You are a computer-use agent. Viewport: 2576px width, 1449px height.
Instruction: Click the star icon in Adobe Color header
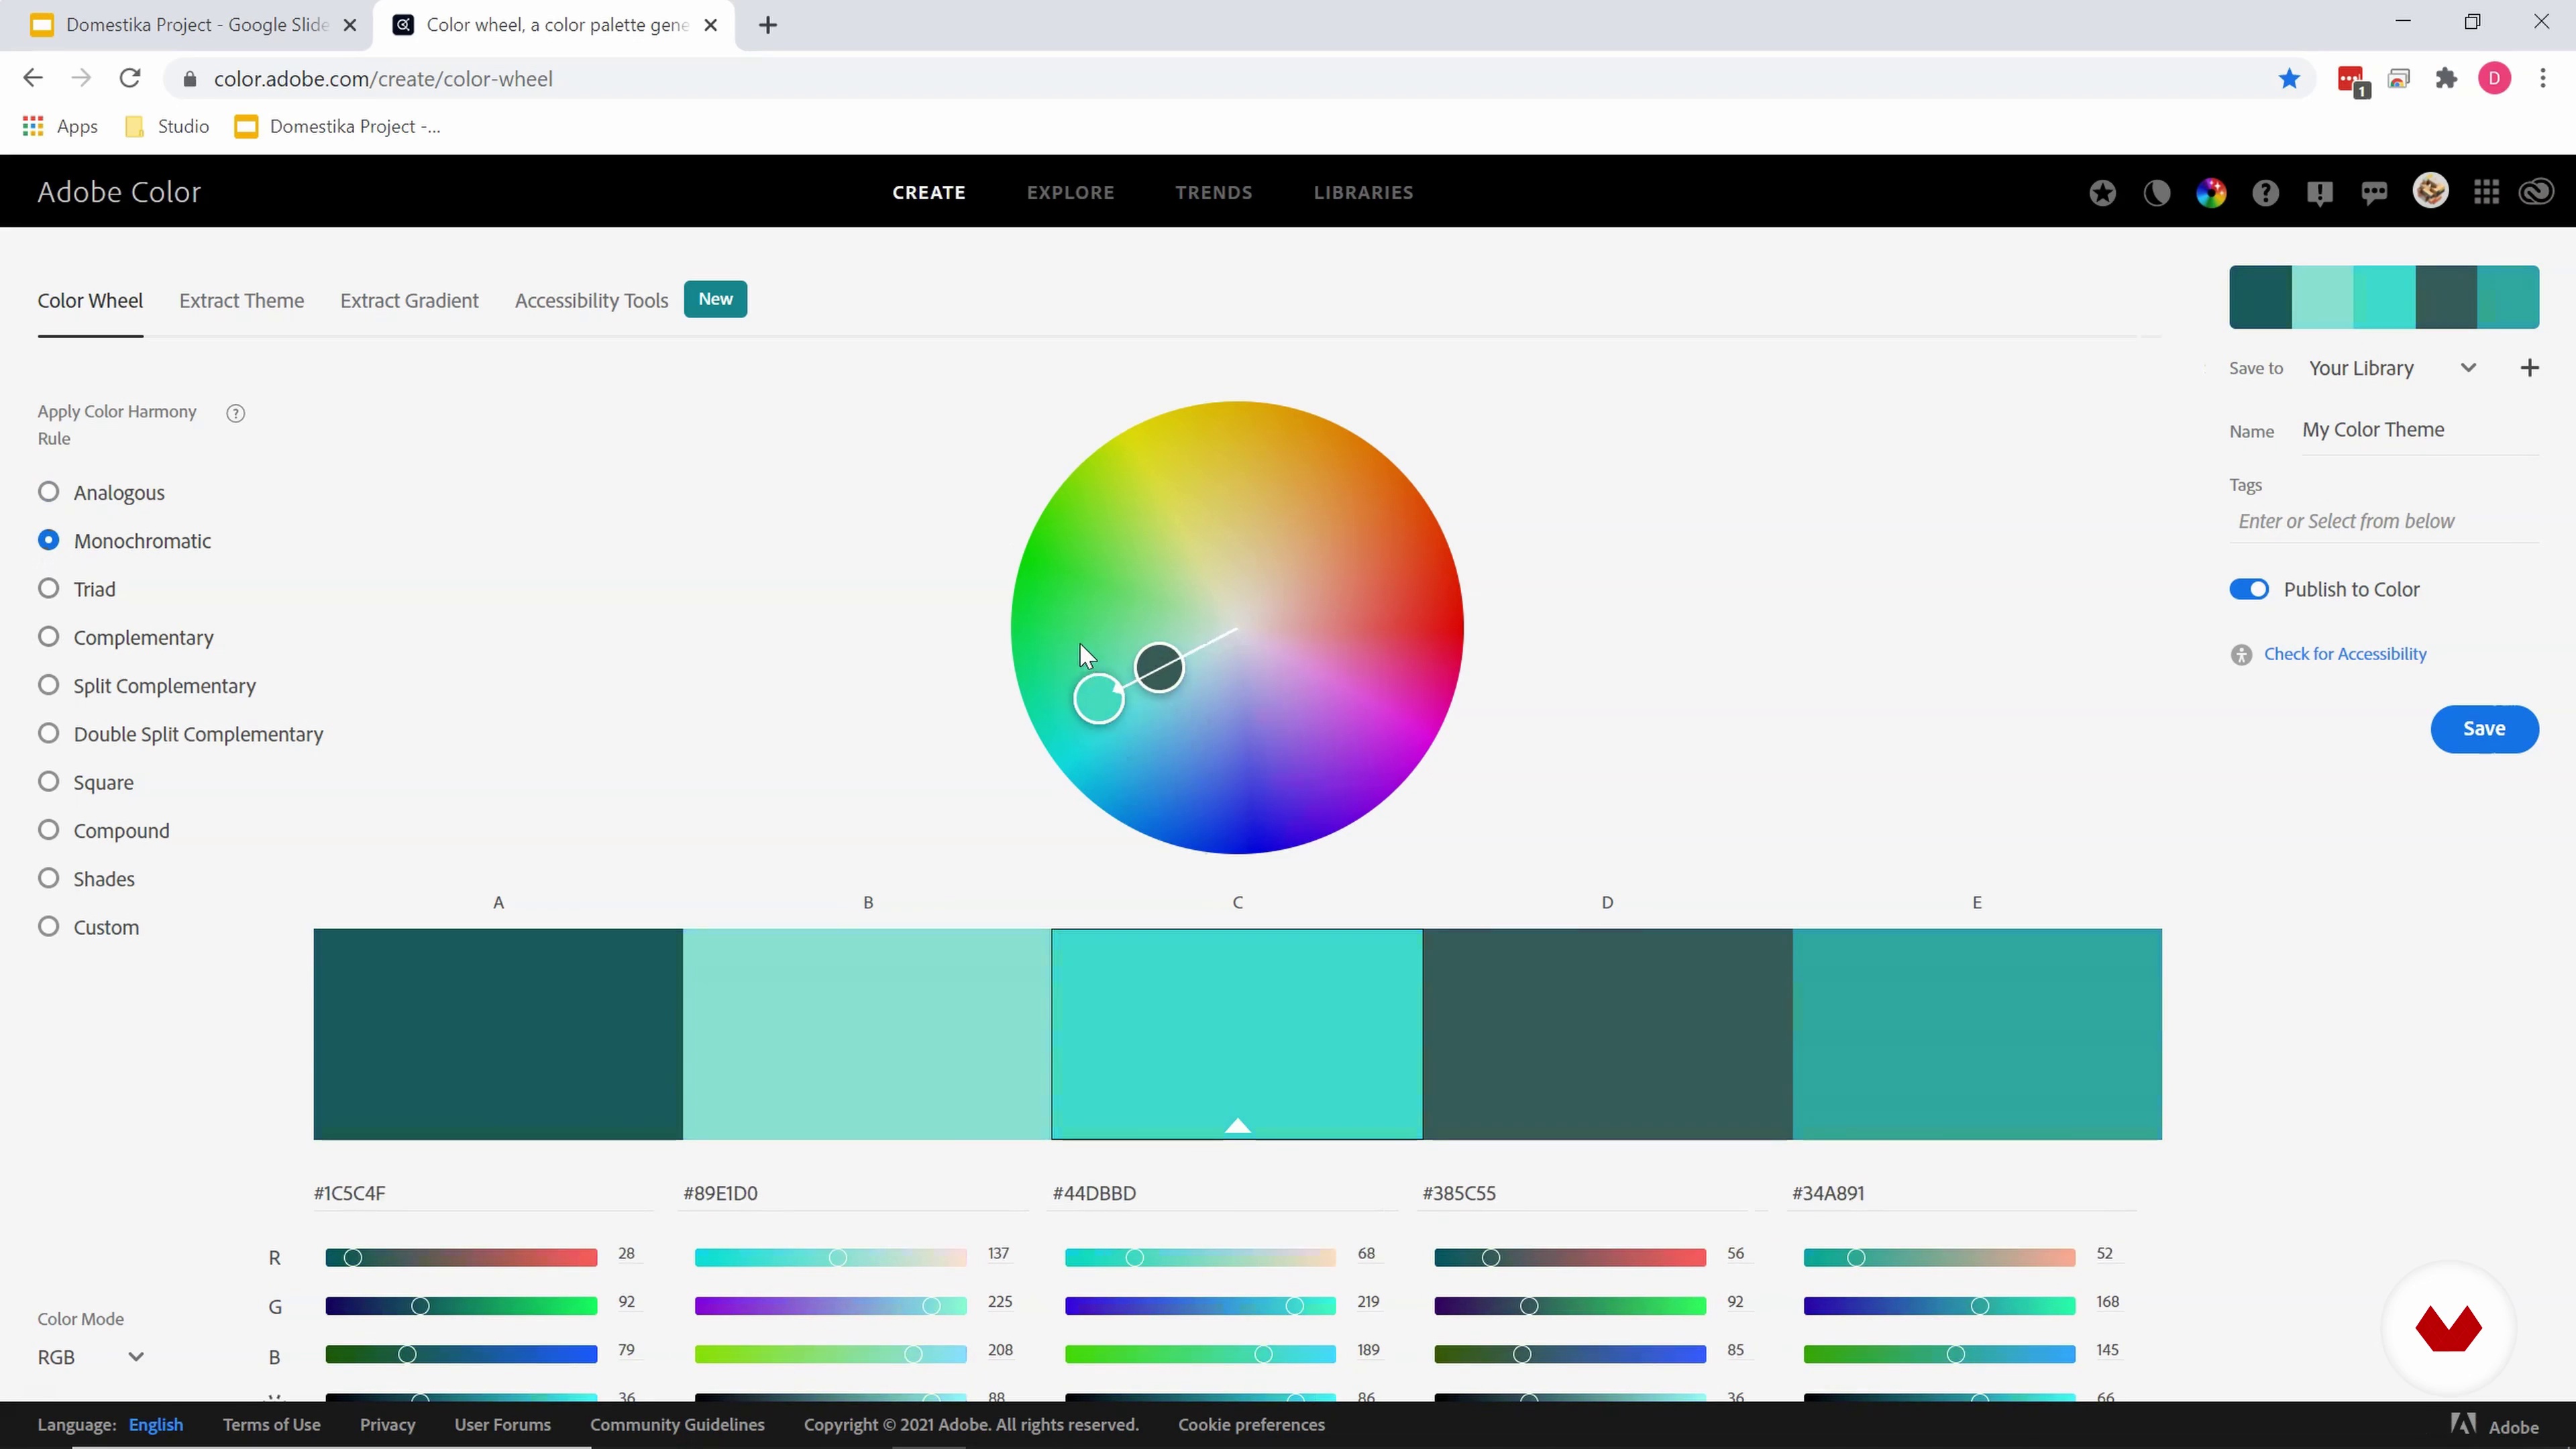point(2102,193)
